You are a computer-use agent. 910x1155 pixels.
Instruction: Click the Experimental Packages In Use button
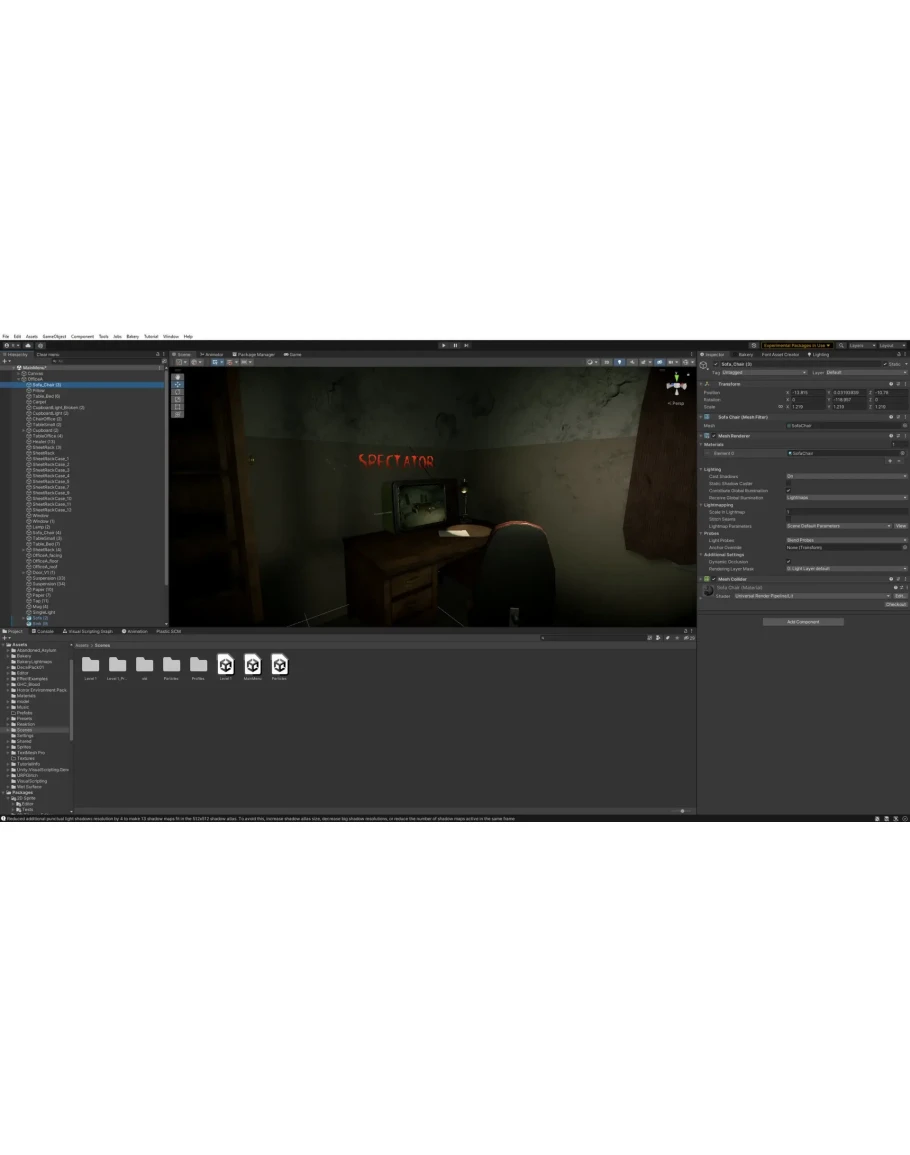[x=797, y=345]
